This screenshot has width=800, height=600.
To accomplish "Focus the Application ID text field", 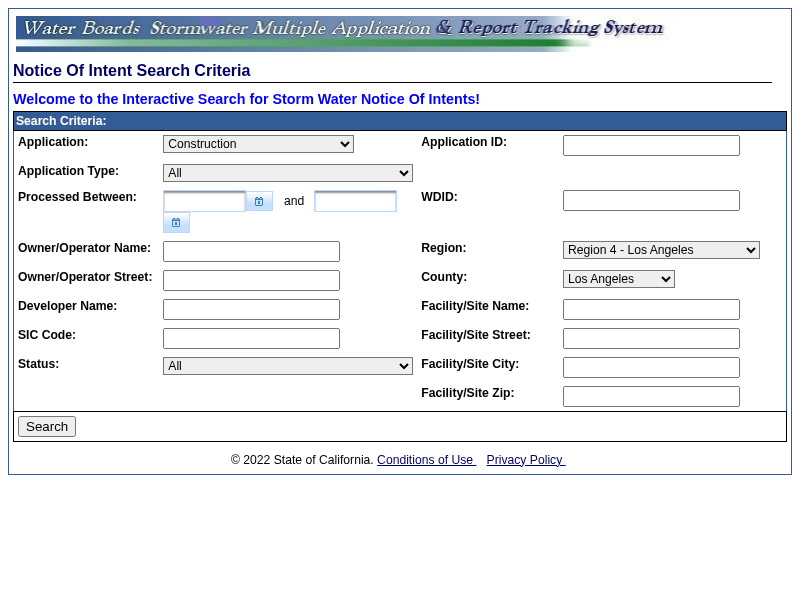I will point(651,146).
